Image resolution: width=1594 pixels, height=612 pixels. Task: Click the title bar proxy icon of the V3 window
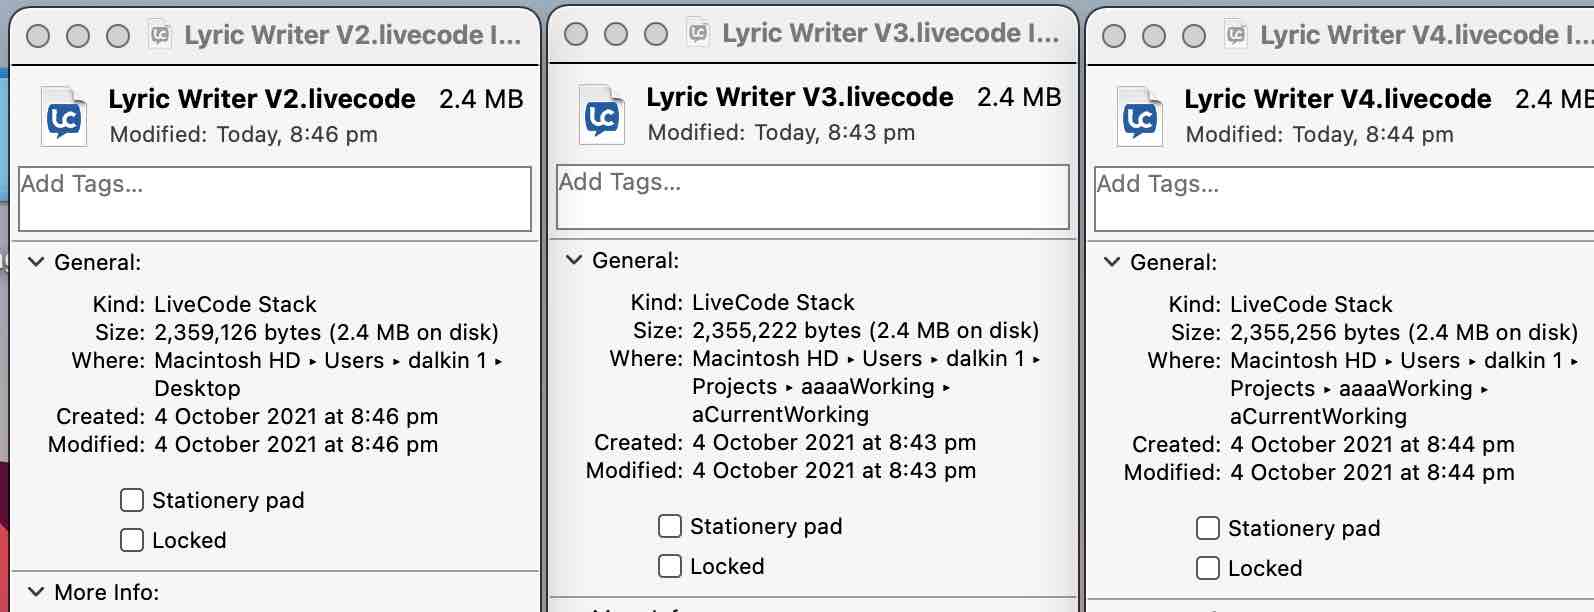tap(698, 34)
